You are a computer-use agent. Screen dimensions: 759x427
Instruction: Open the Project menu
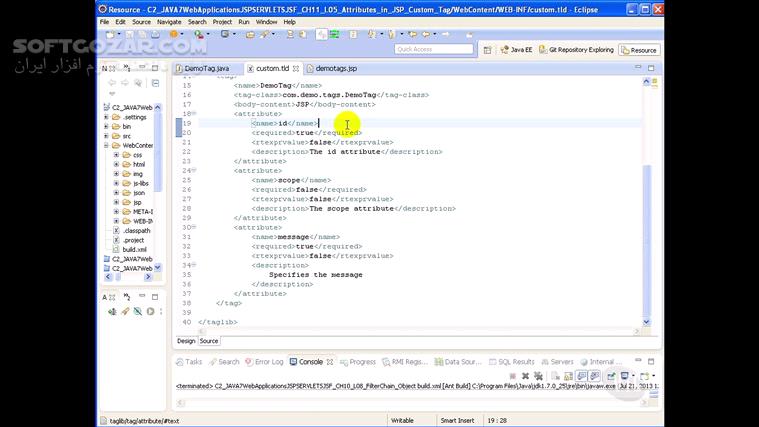click(222, 22)
